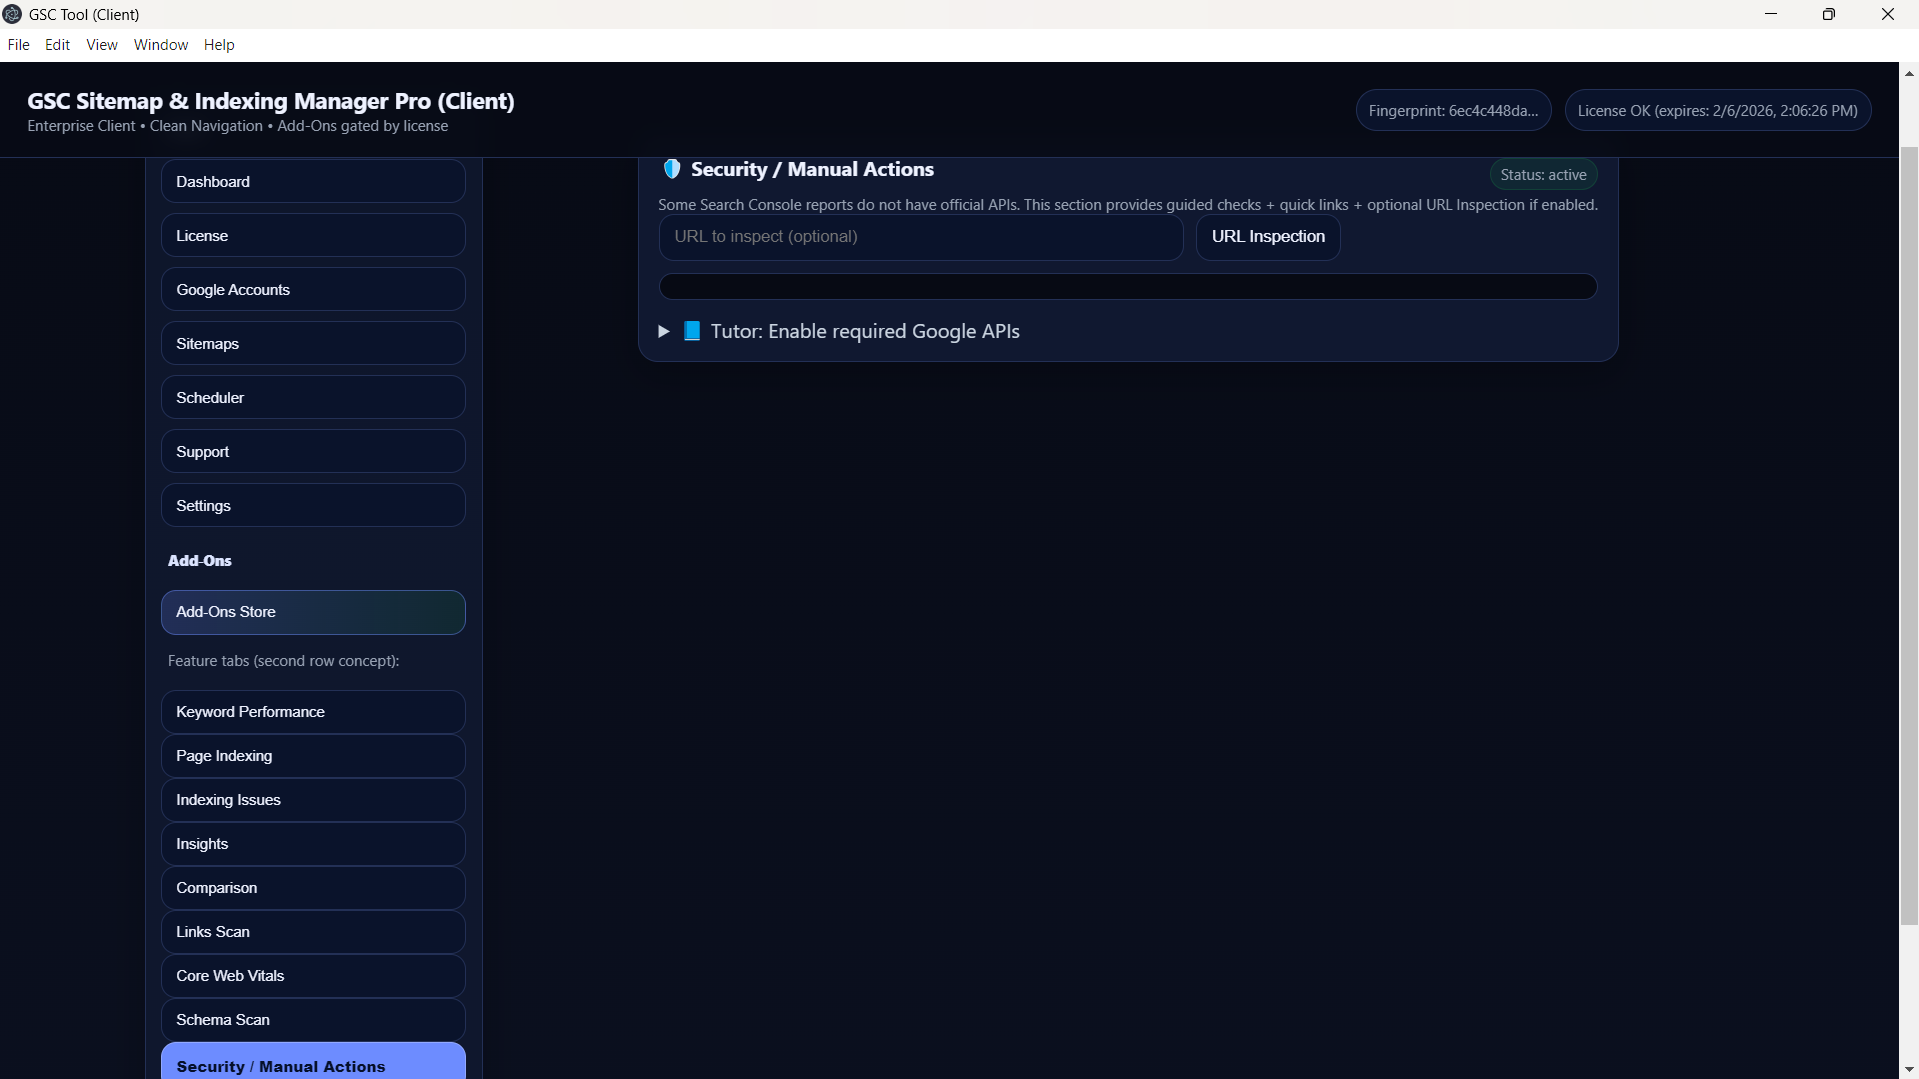The width and height of the screenshot is (1919, 1079).
Task: Click the scrollbar up arrow
Action: pos(1909,73)
